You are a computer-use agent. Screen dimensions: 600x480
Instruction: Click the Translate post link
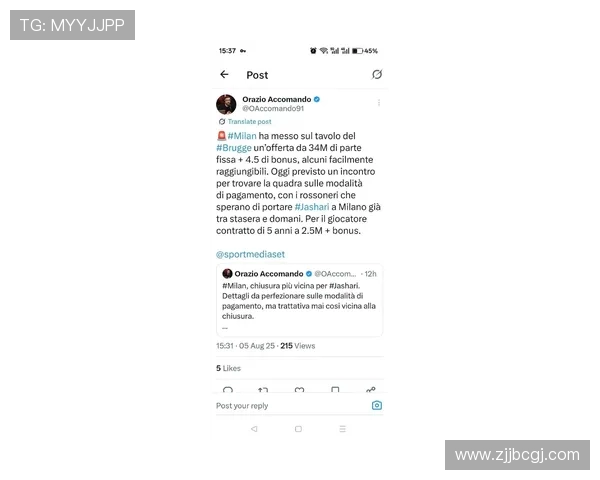click(x=249, y=121)
